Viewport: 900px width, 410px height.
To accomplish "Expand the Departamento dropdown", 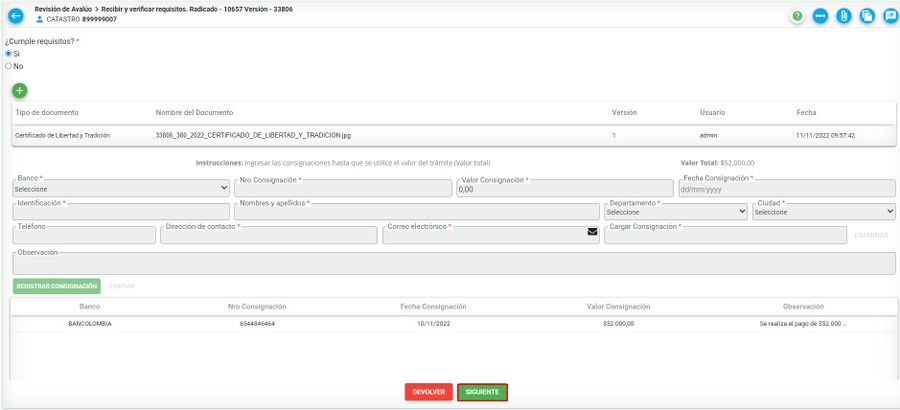I will 676,212.
